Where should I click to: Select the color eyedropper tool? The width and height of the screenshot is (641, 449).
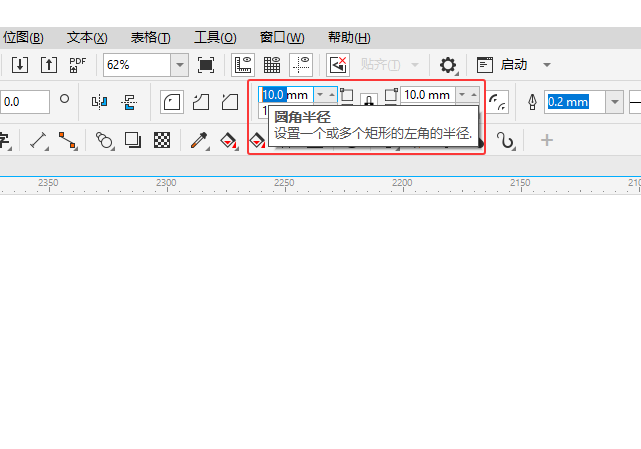199,140
